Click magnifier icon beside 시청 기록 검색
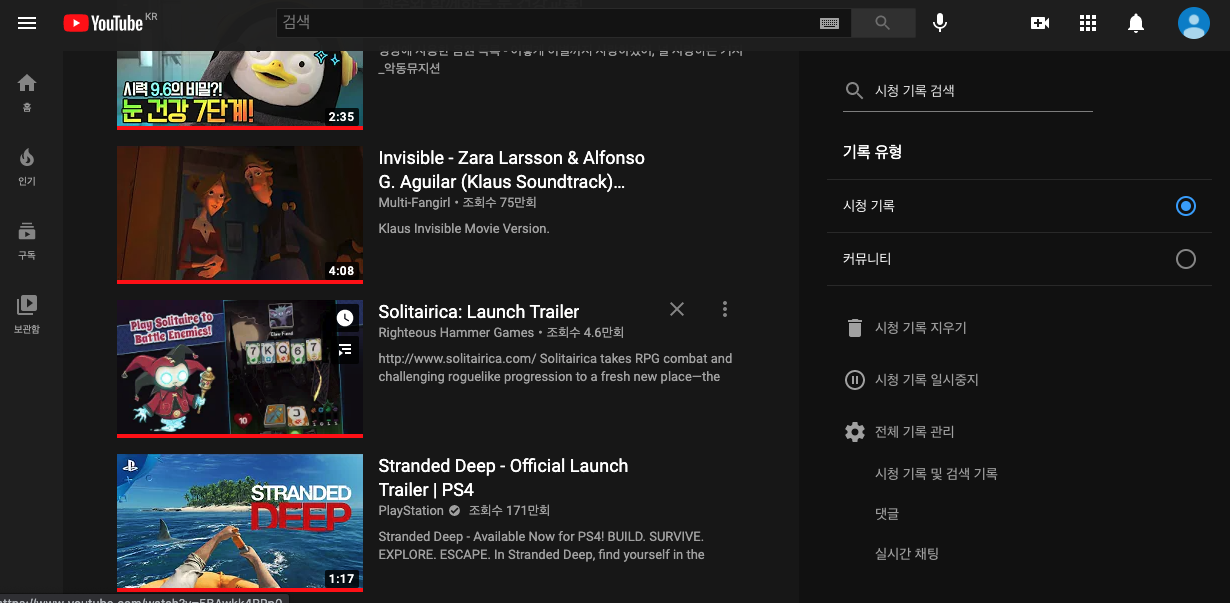This screenshot has width=1230, height=603. tap(854, 91)
